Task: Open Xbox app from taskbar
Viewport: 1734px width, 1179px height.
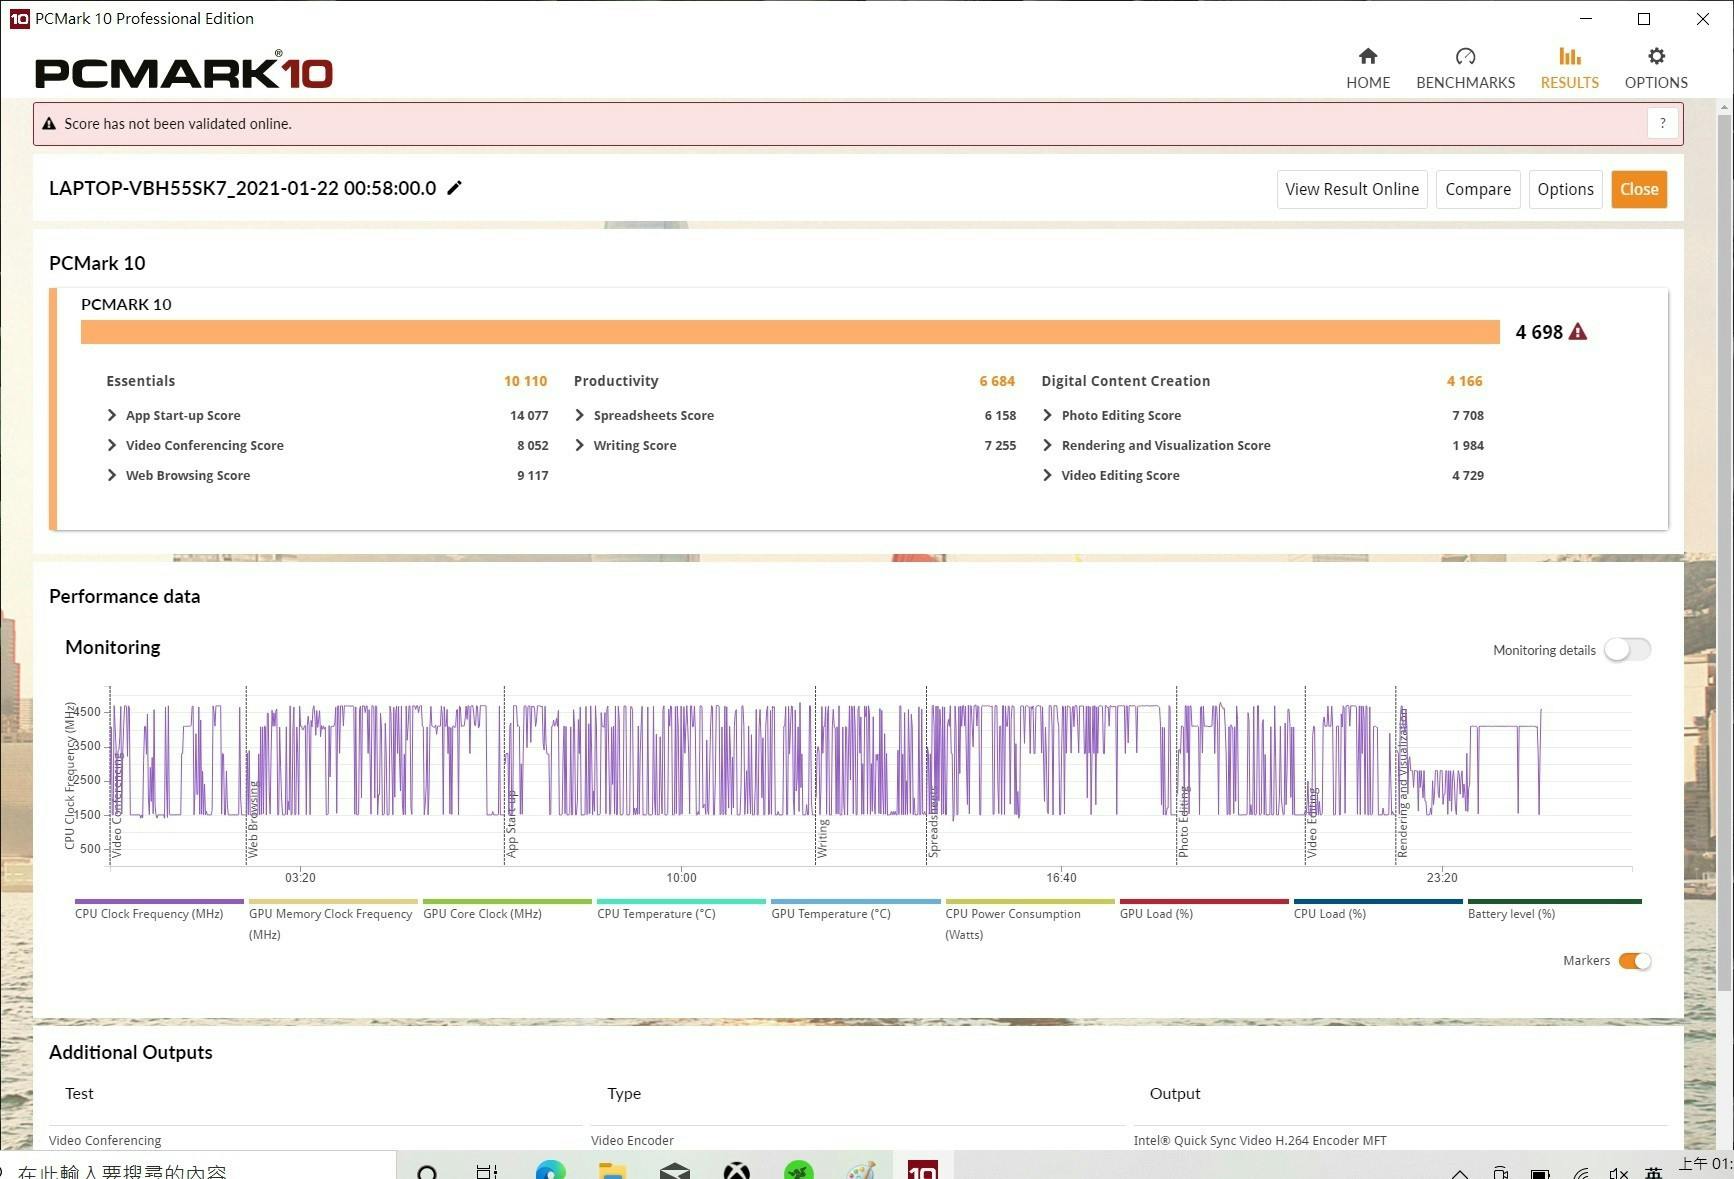Action: (737, 1171)
